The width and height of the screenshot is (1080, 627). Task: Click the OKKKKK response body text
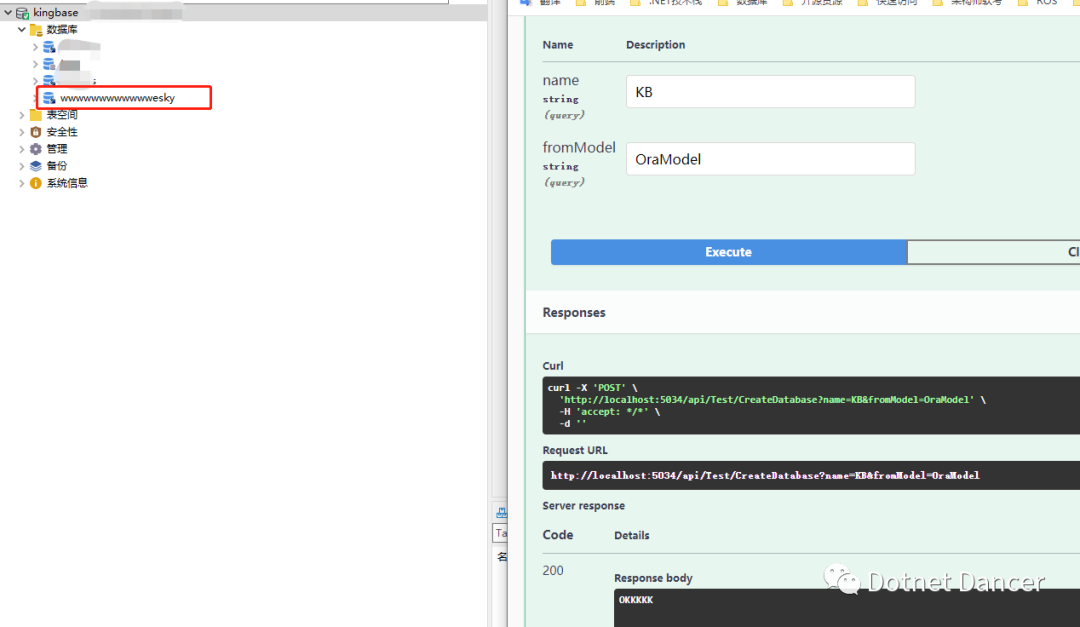pos(636,600)
